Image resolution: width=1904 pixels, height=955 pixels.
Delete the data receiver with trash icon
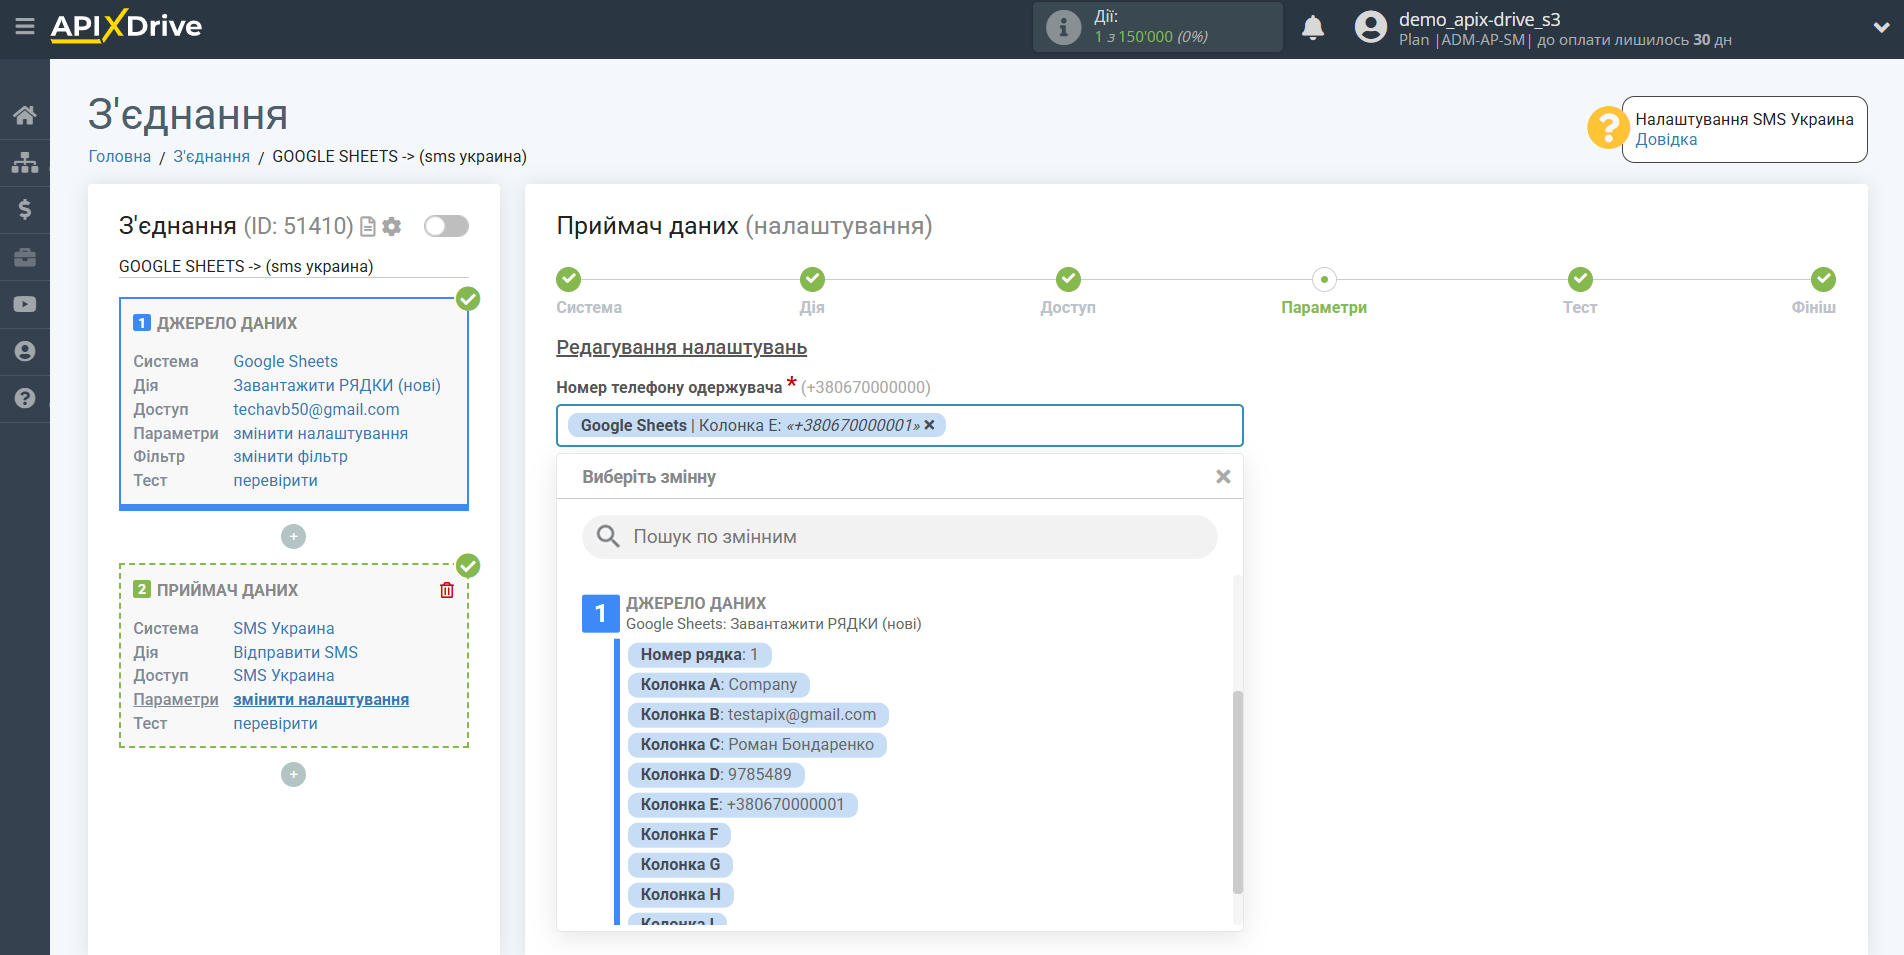tap(447, 590)
